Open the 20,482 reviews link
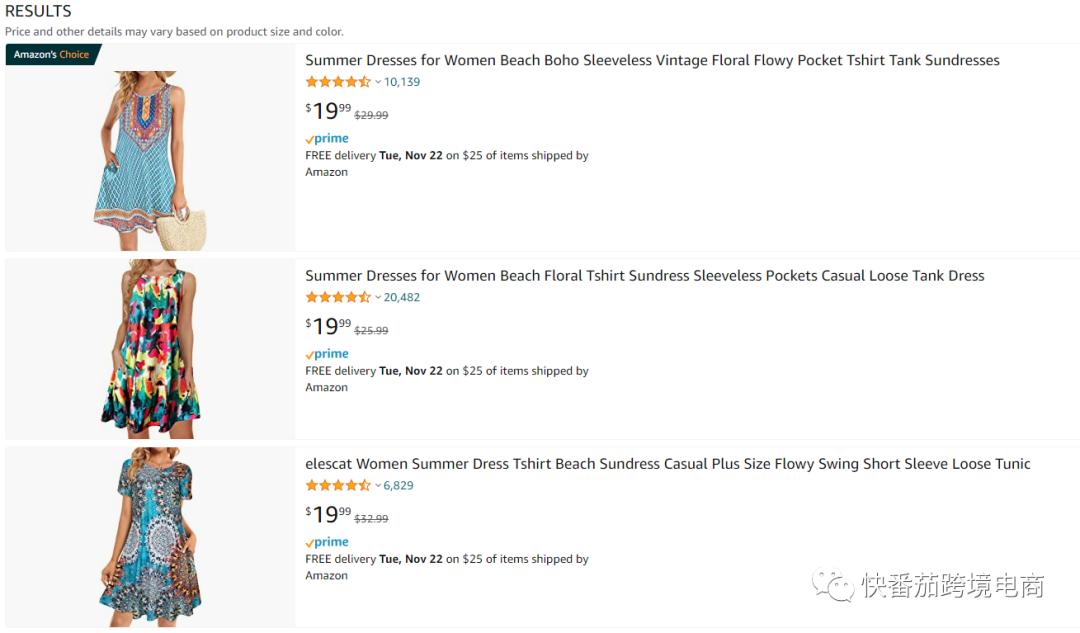 (x=402, y=297)
